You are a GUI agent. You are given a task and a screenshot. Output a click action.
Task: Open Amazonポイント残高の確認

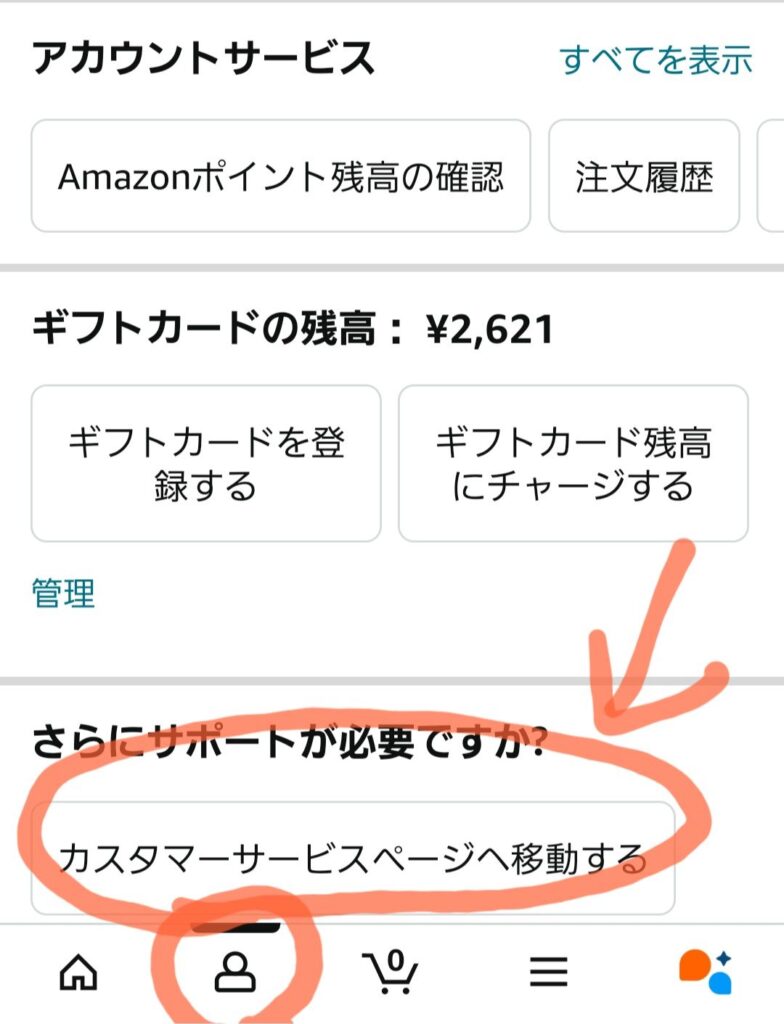pos(281,177)
